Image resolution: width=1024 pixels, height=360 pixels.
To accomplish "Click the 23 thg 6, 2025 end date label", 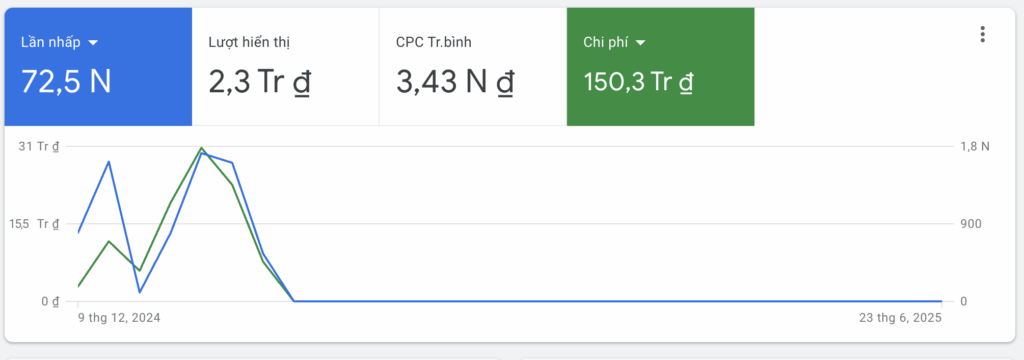I will [x=900, y=318].
